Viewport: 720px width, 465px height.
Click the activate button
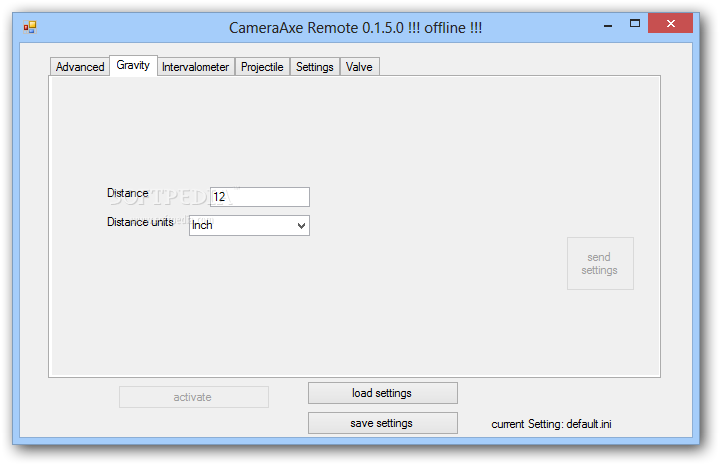click(x=193, y=397)
